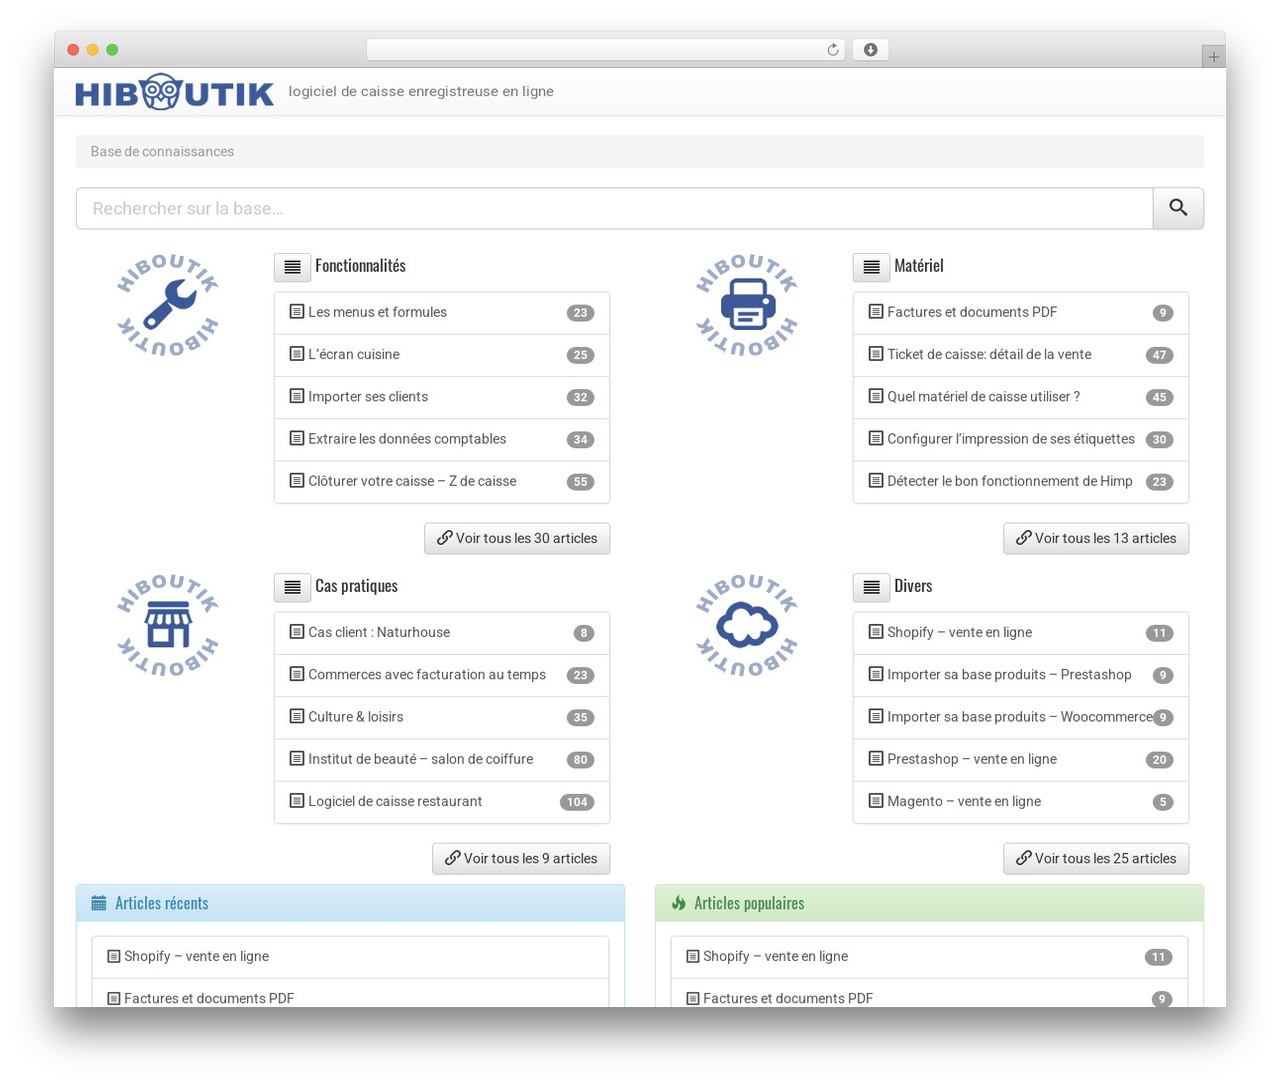Add a new browser tab

[x=1213, y=57]
